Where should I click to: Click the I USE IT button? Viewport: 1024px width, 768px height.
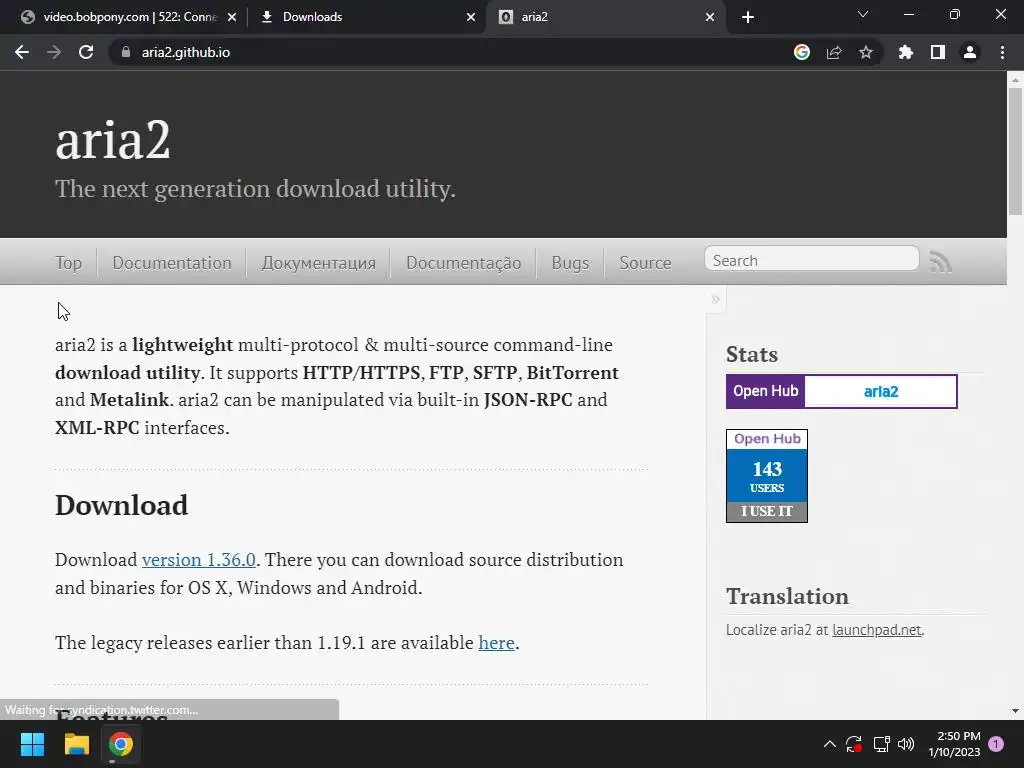point(767,511)
